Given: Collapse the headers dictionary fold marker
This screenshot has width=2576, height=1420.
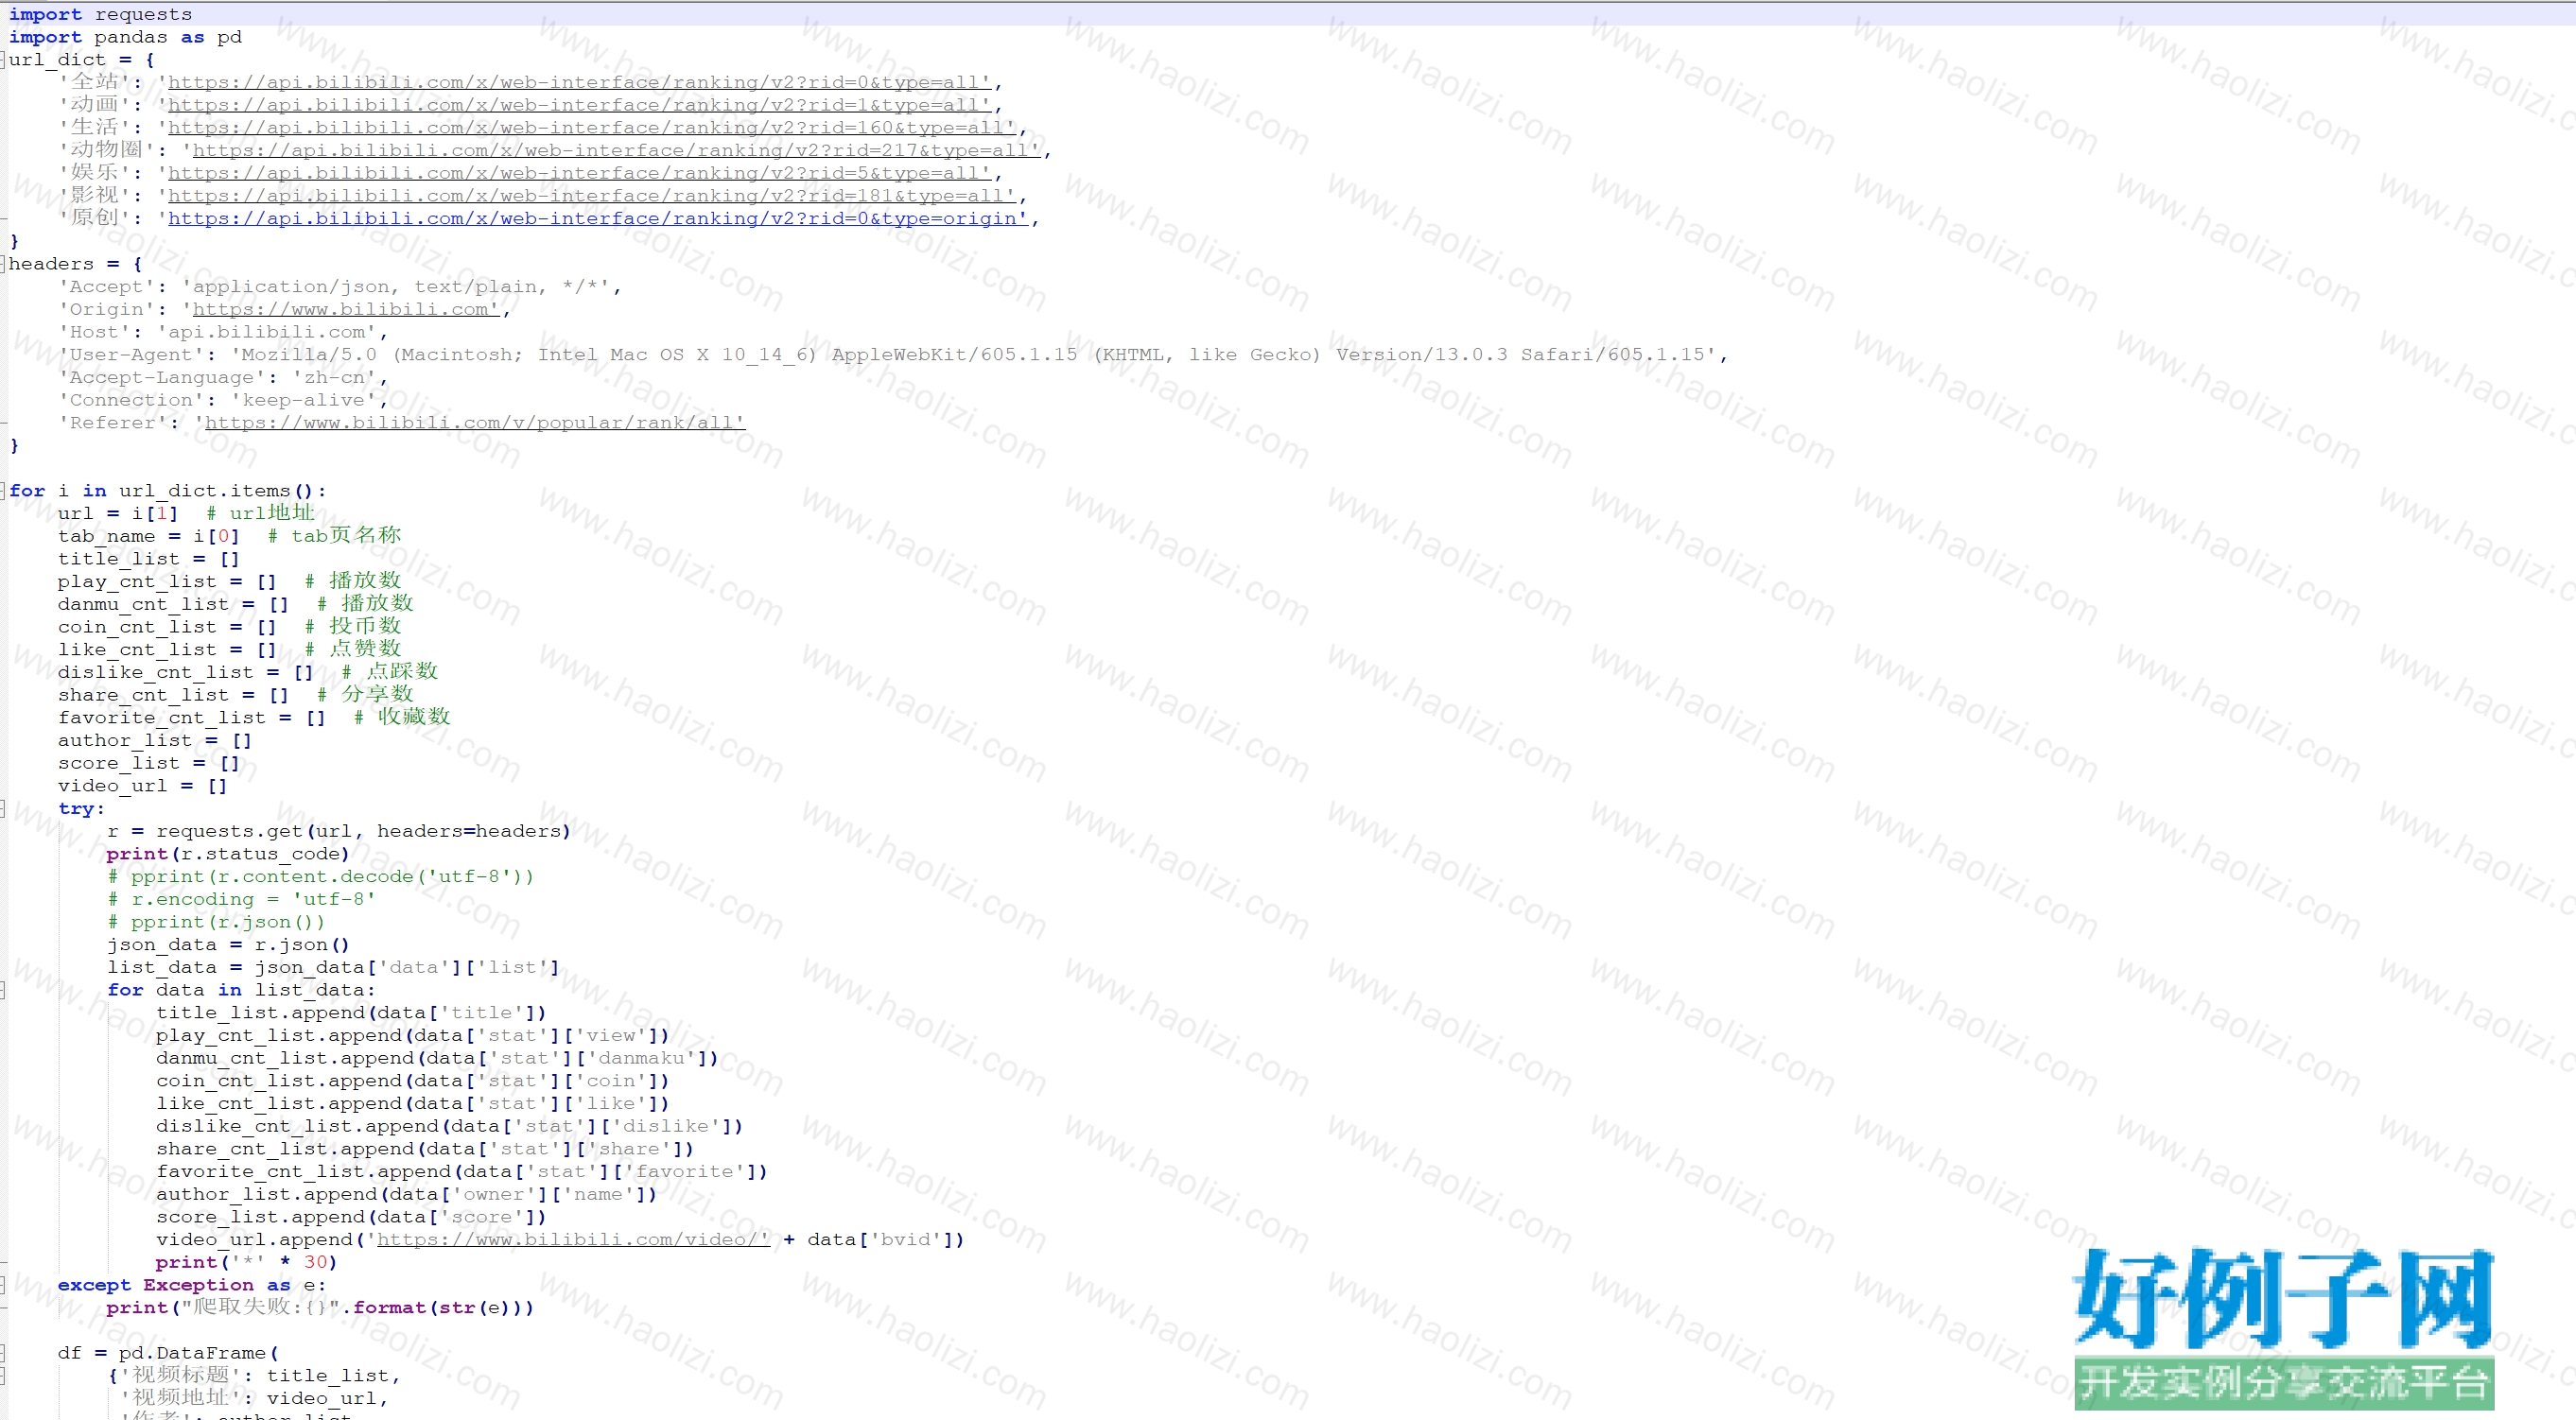Looking at the screenshot, I should tap(3, 264).
